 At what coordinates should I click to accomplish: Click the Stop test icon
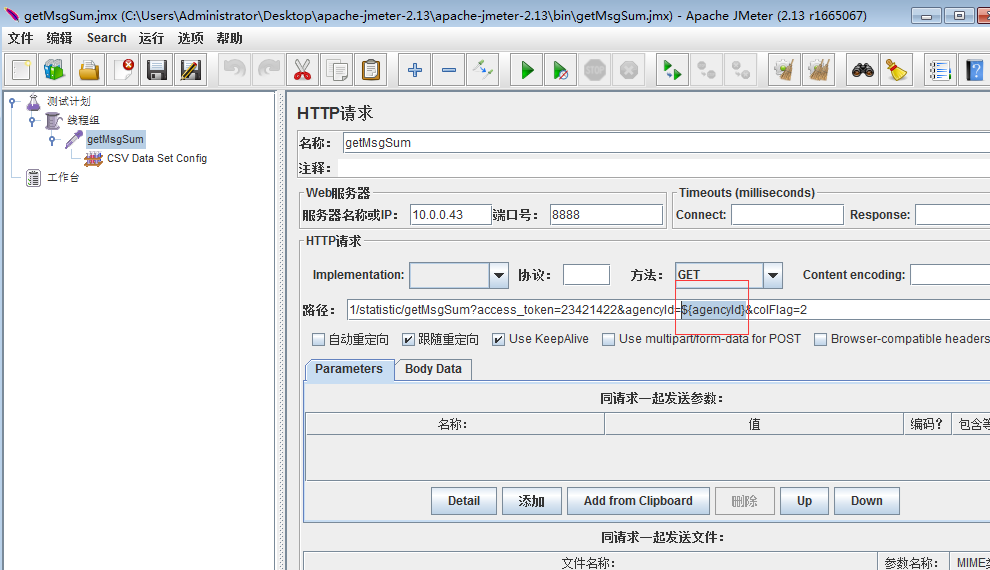coord(595,69)
